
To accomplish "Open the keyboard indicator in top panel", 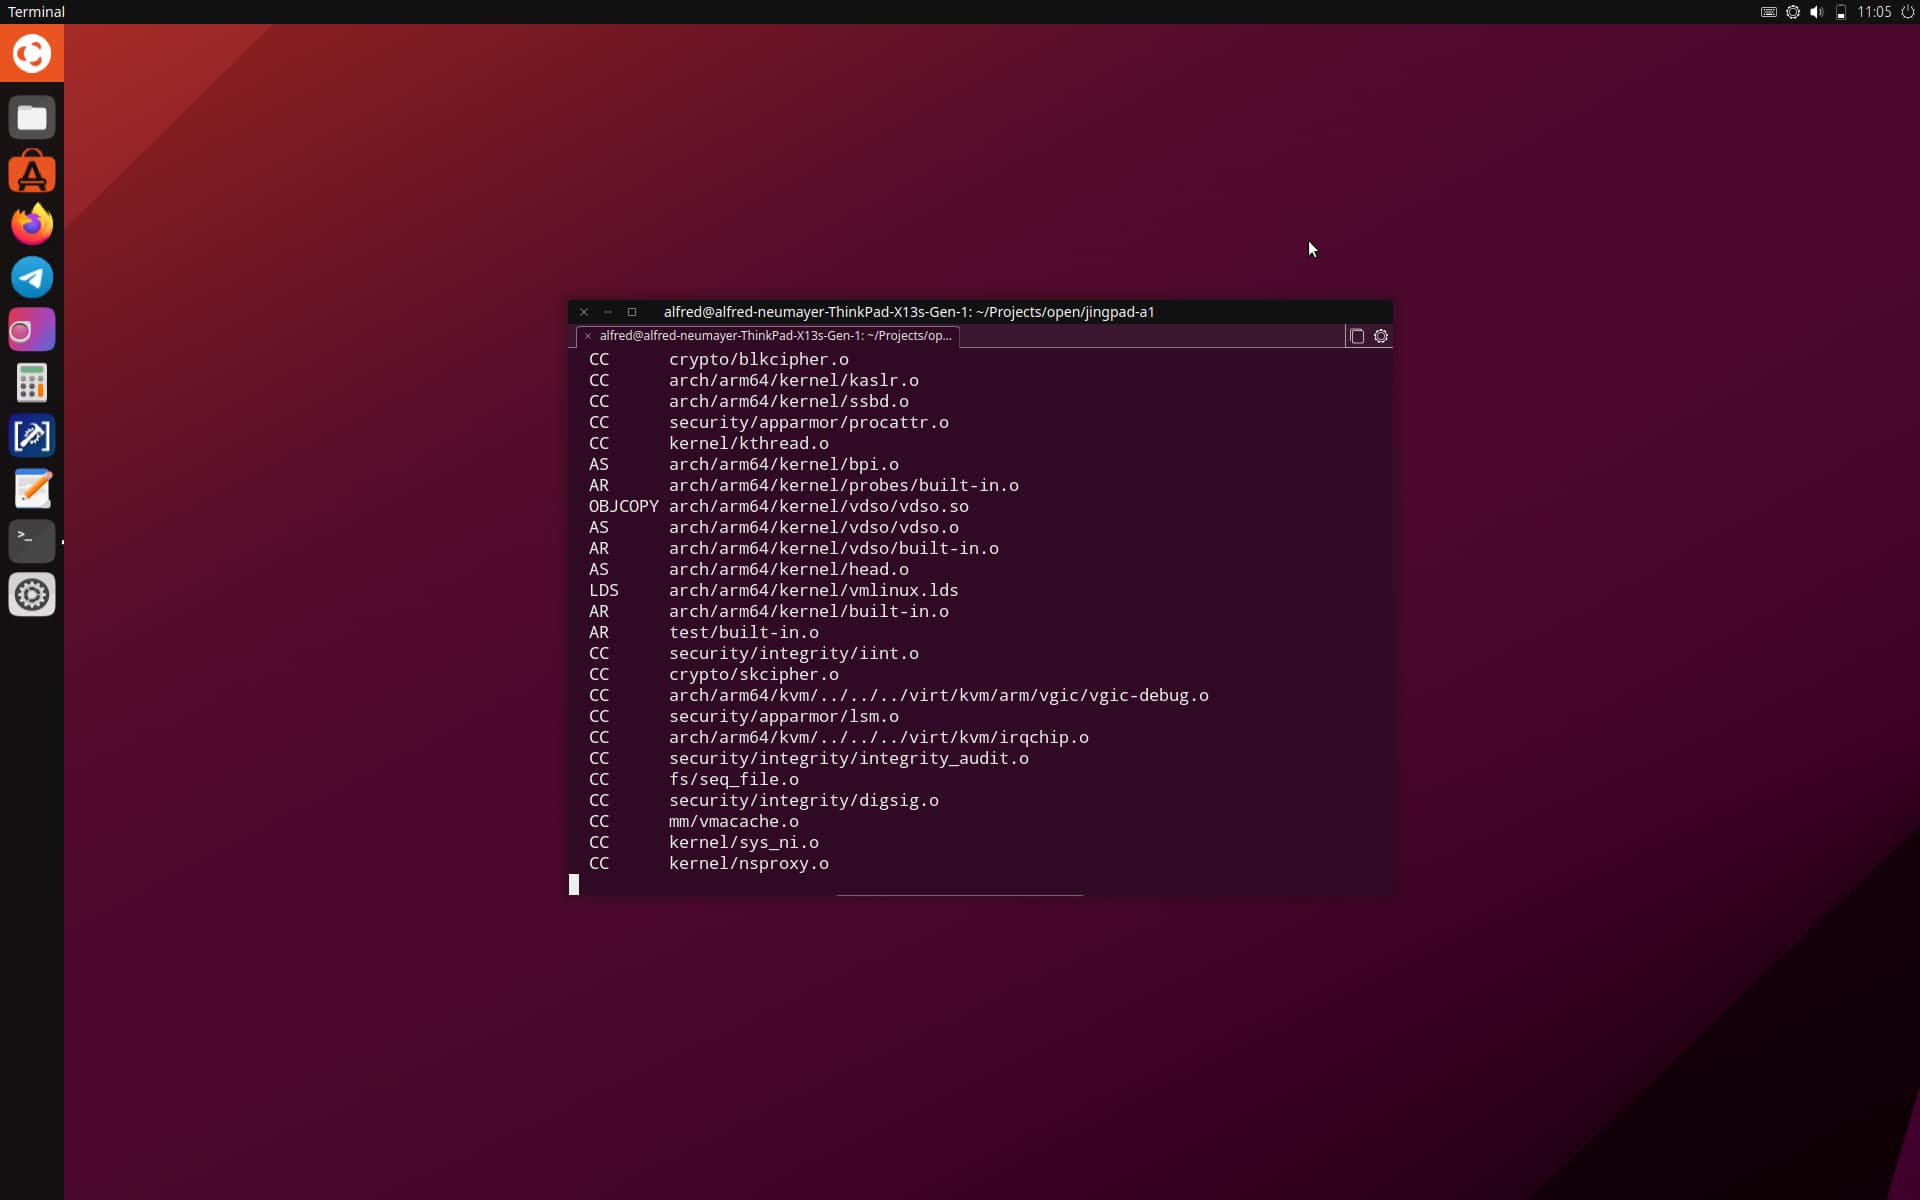I will 1768,12.
